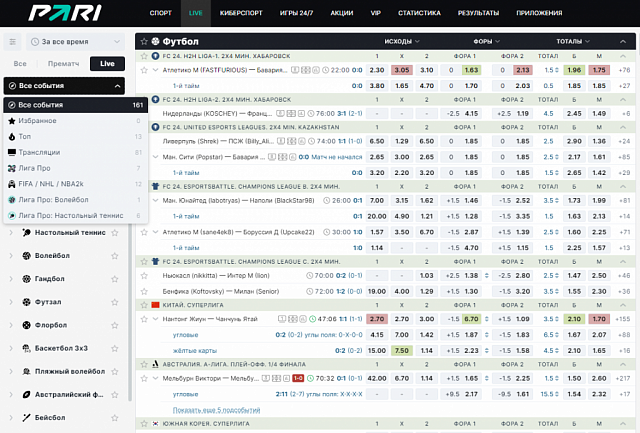640x433 pixels.
Task: Click the red 1-0 live score badge
Action: click(x=298, y=378)
